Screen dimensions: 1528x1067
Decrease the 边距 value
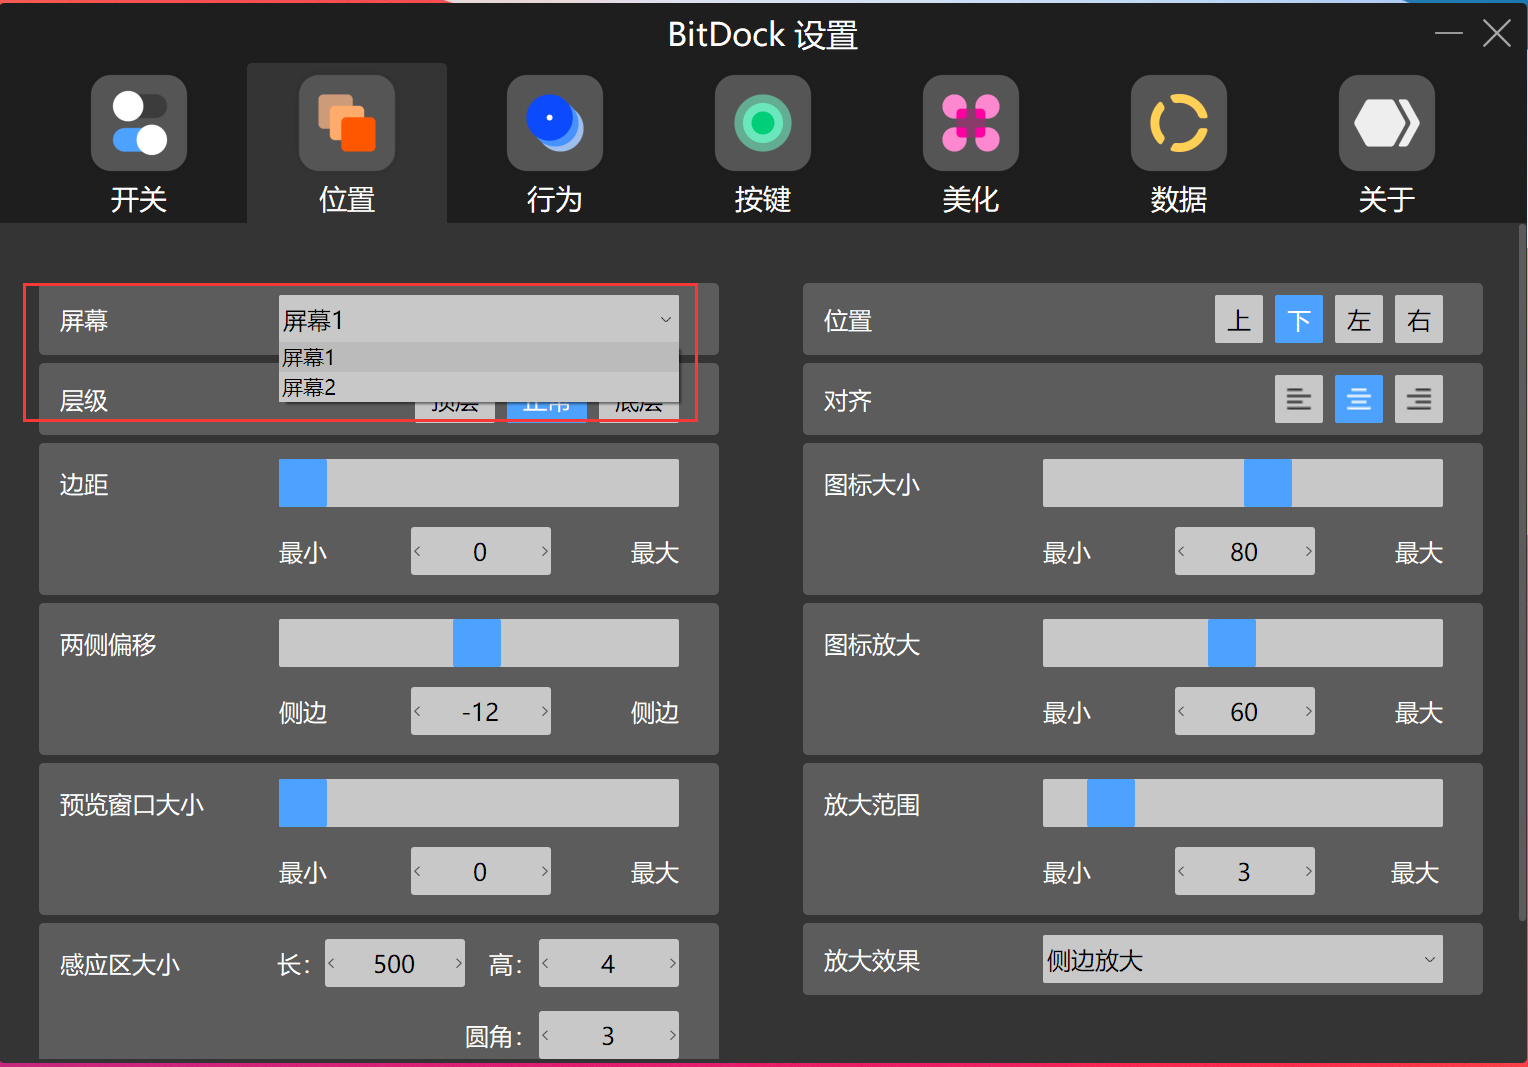[418, 551]
